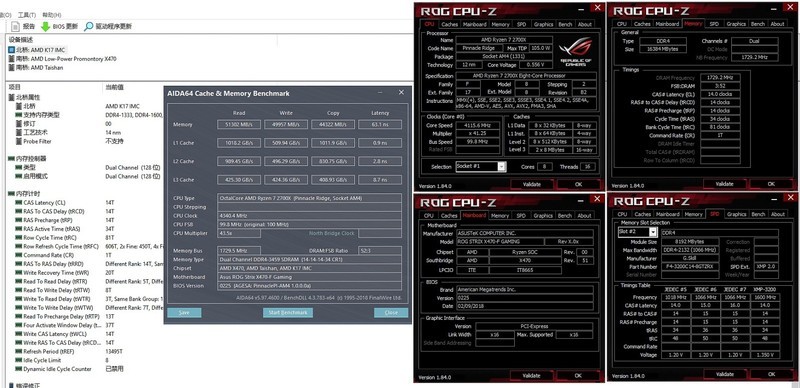This screenshot has height=388, width=800.
Task: Switch to Bench tab in CPU-Z CPU window
Action: coord(565,24)
